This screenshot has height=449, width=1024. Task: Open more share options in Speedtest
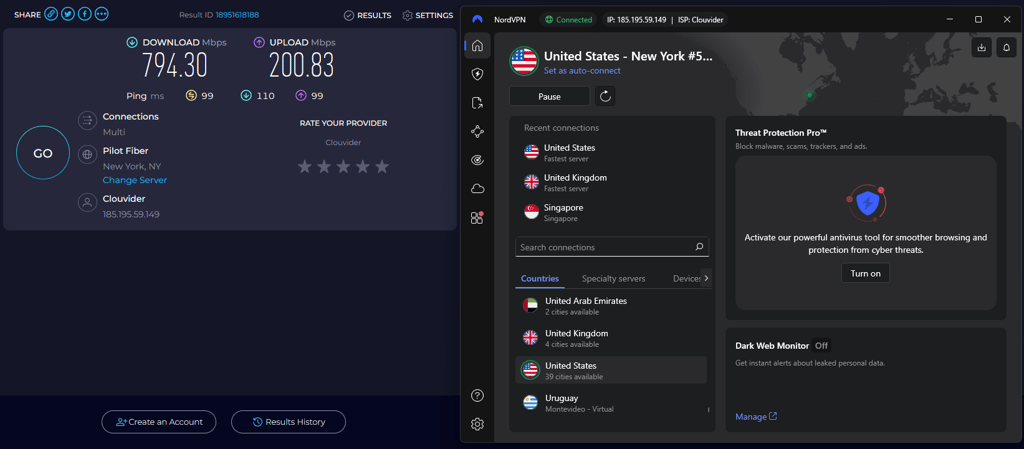[102, 14]
